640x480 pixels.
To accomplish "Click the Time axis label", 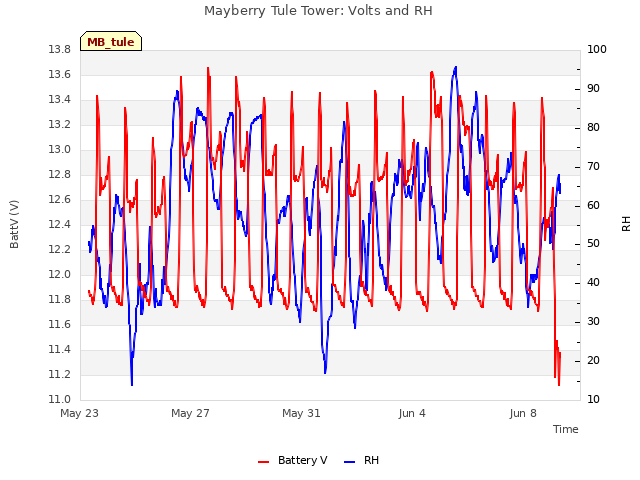I will 566,429.
